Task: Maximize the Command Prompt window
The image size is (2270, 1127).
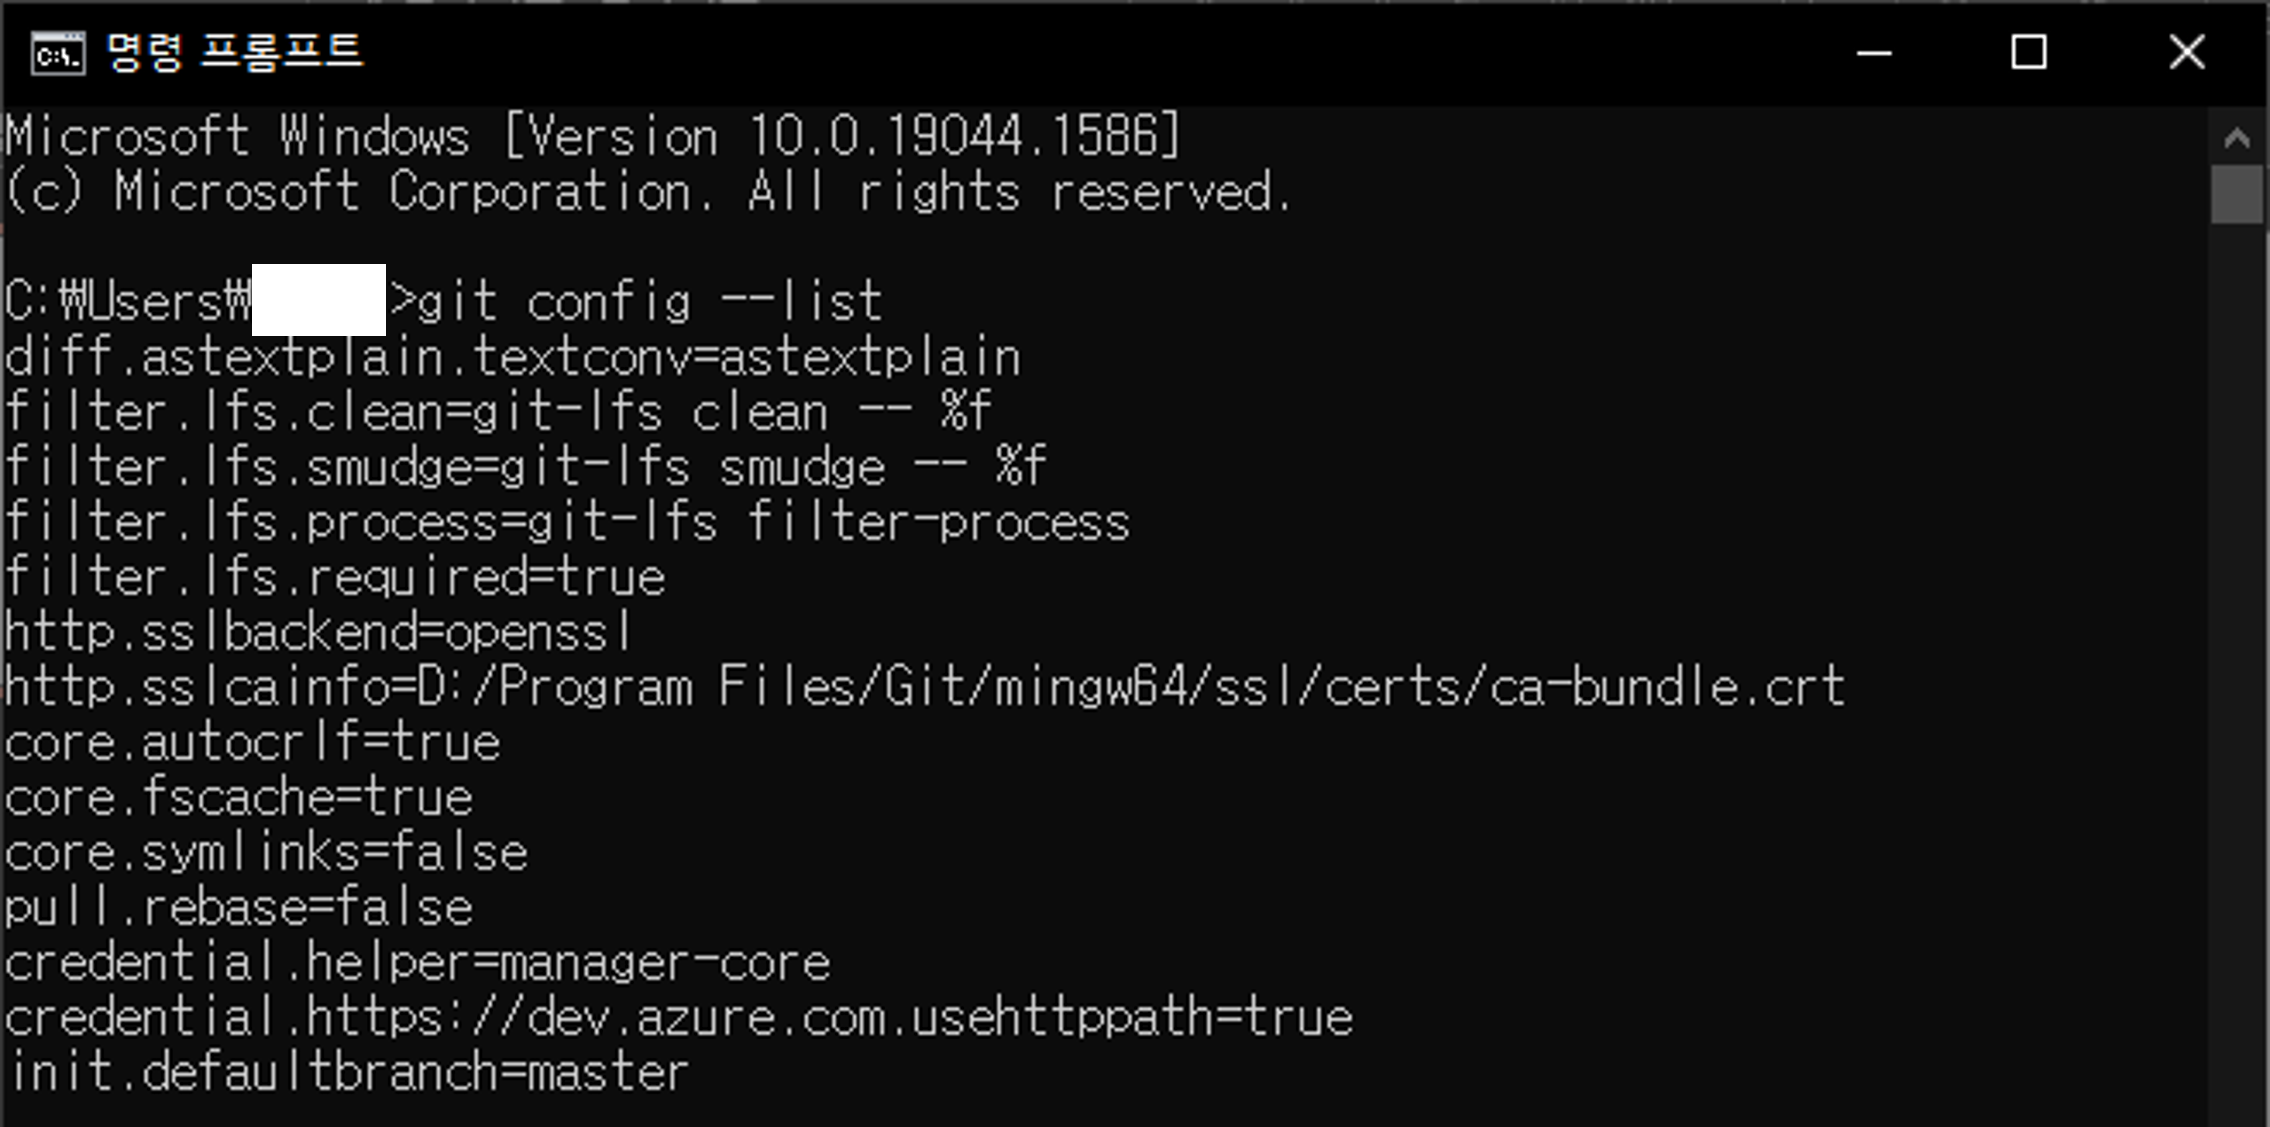Action: [x=2028, y=53]
